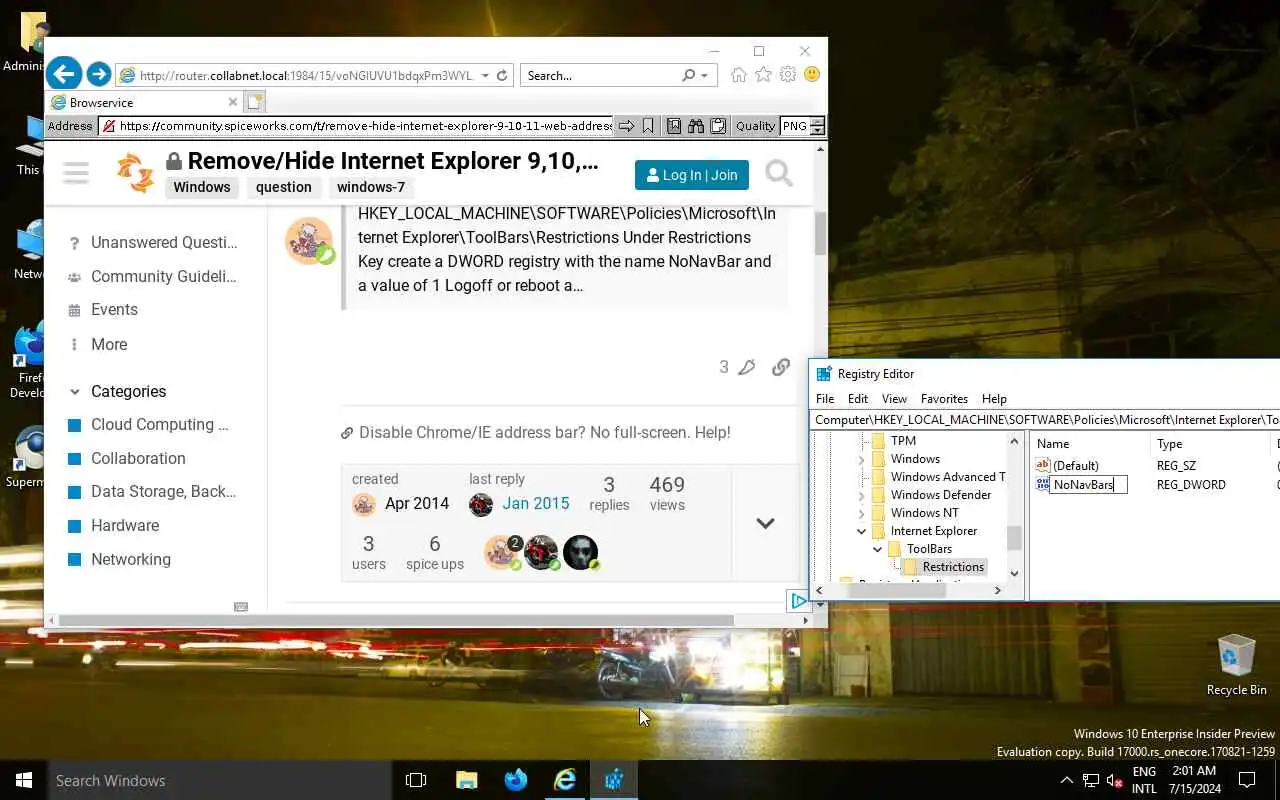Select the Restrictions registry key
Screen dimensions: 1280x800
[953, 567]
